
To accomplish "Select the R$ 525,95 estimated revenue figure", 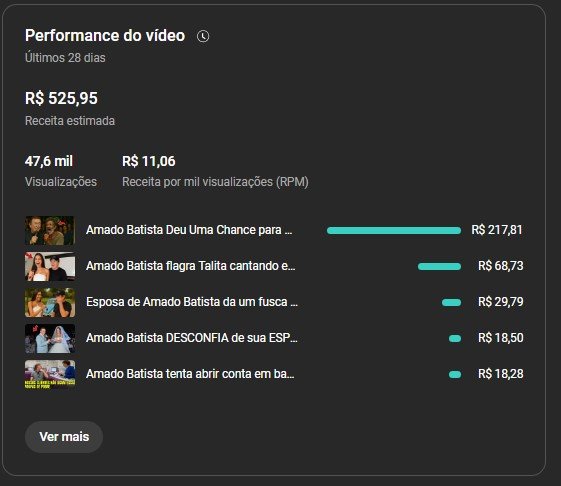I will pyautogui.click(x=61, y=98).
